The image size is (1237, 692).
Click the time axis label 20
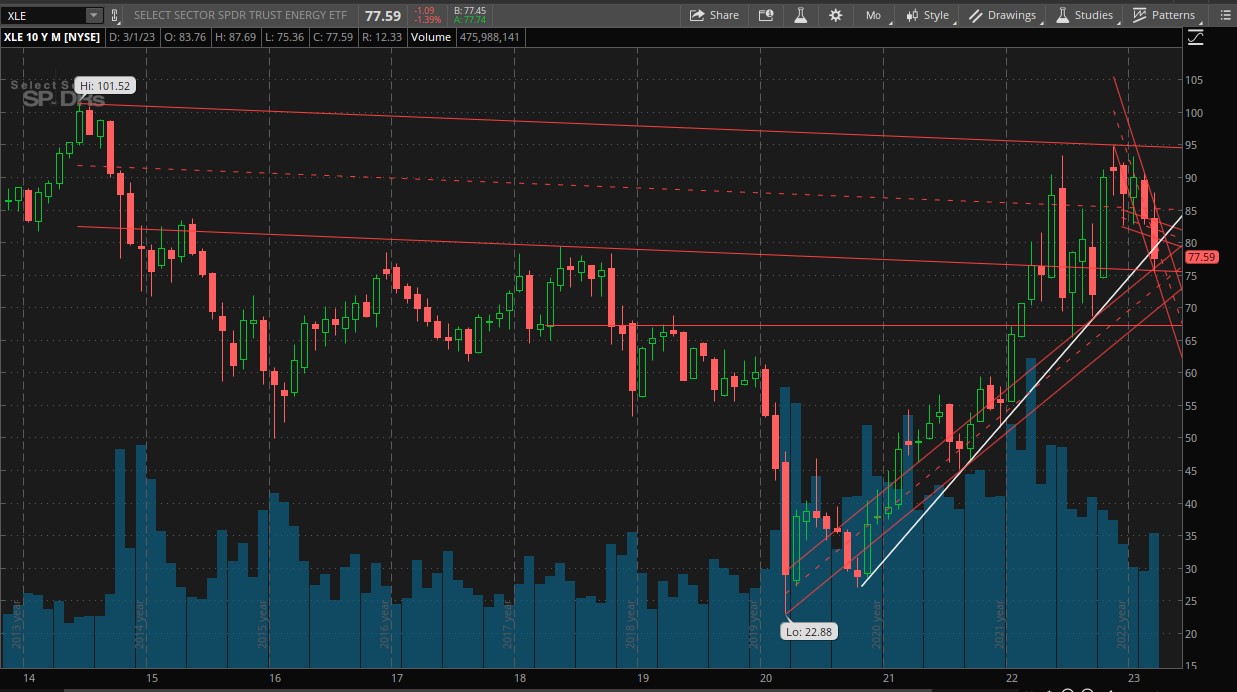tap(765, 679)
